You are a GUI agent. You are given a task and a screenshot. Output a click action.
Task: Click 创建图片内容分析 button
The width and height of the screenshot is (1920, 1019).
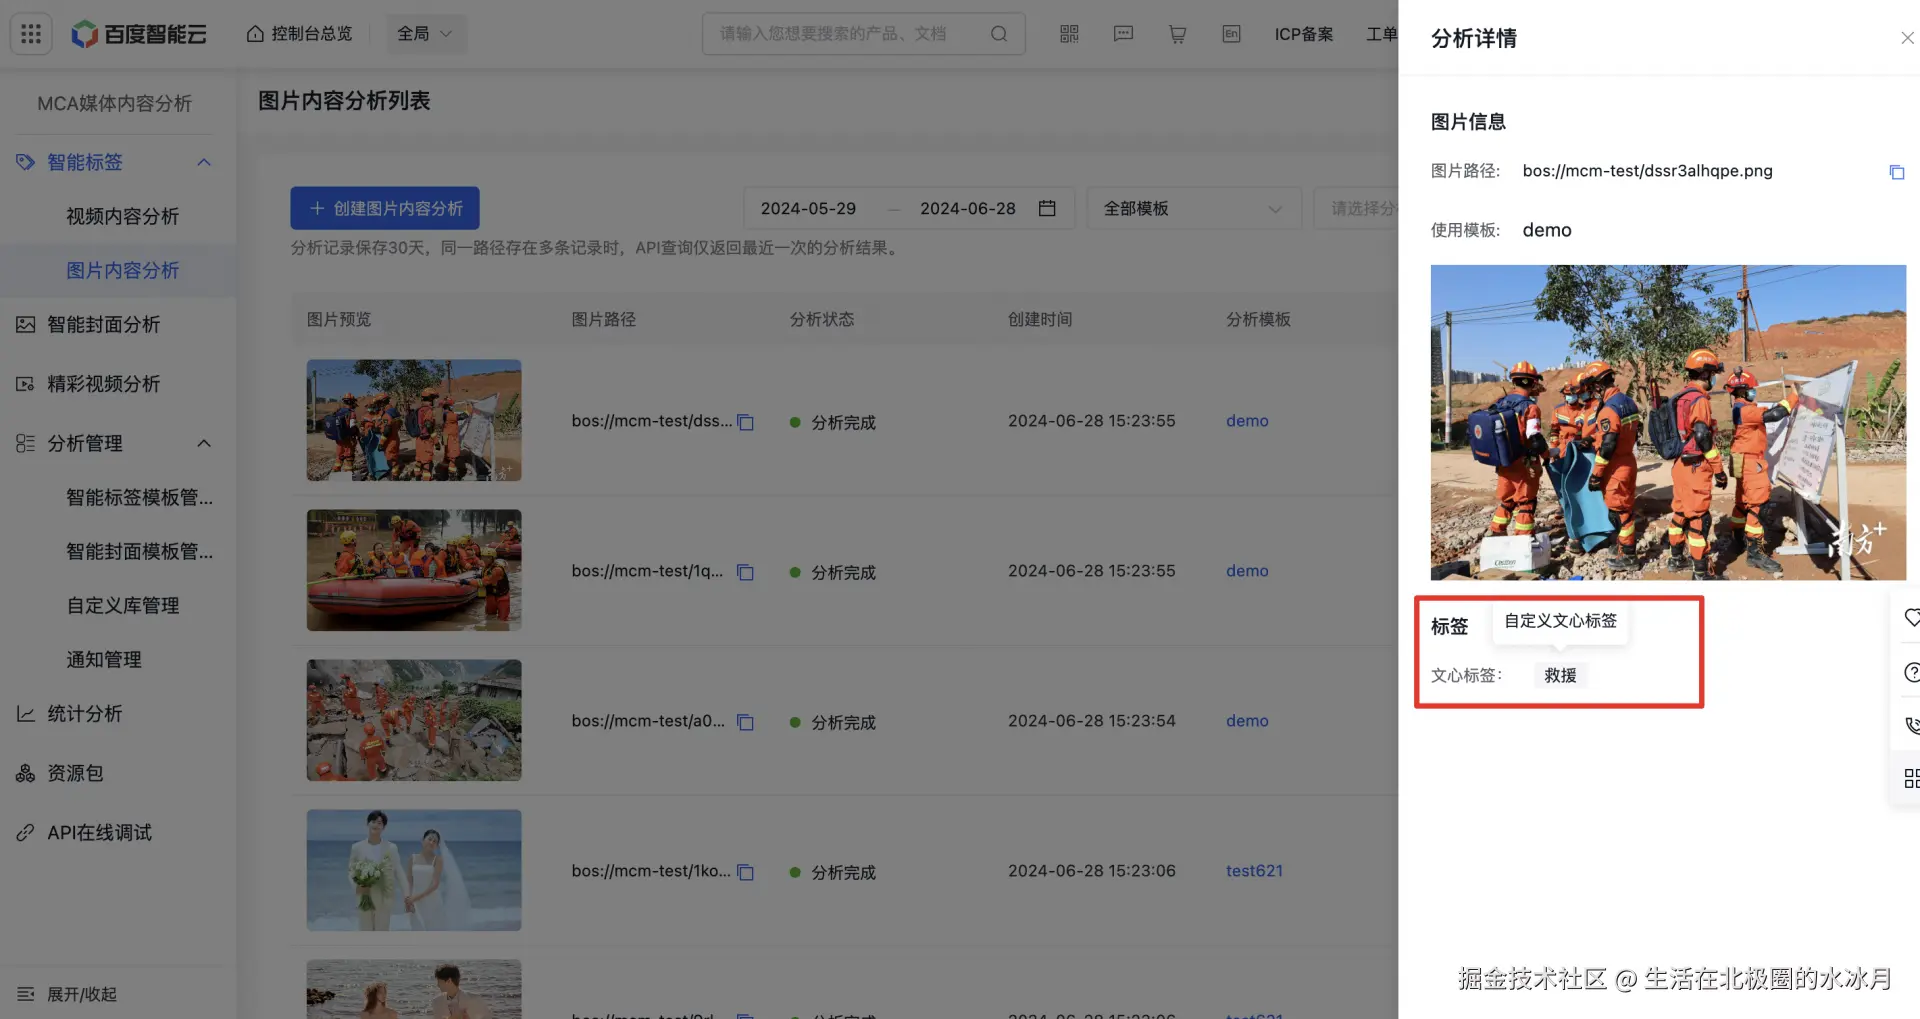tap(385, 208)
